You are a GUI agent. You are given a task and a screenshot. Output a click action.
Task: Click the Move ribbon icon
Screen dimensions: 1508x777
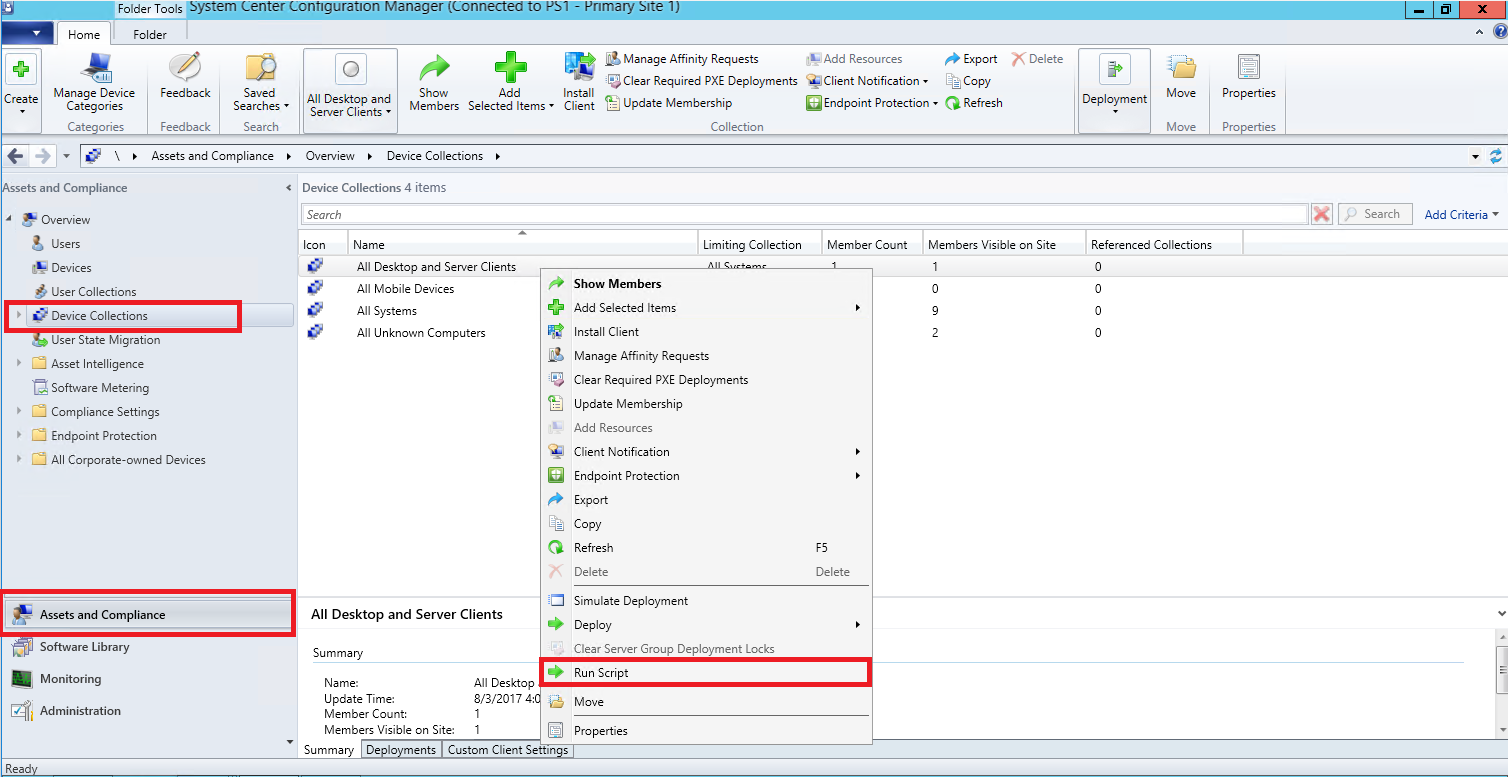(1181, 68)
